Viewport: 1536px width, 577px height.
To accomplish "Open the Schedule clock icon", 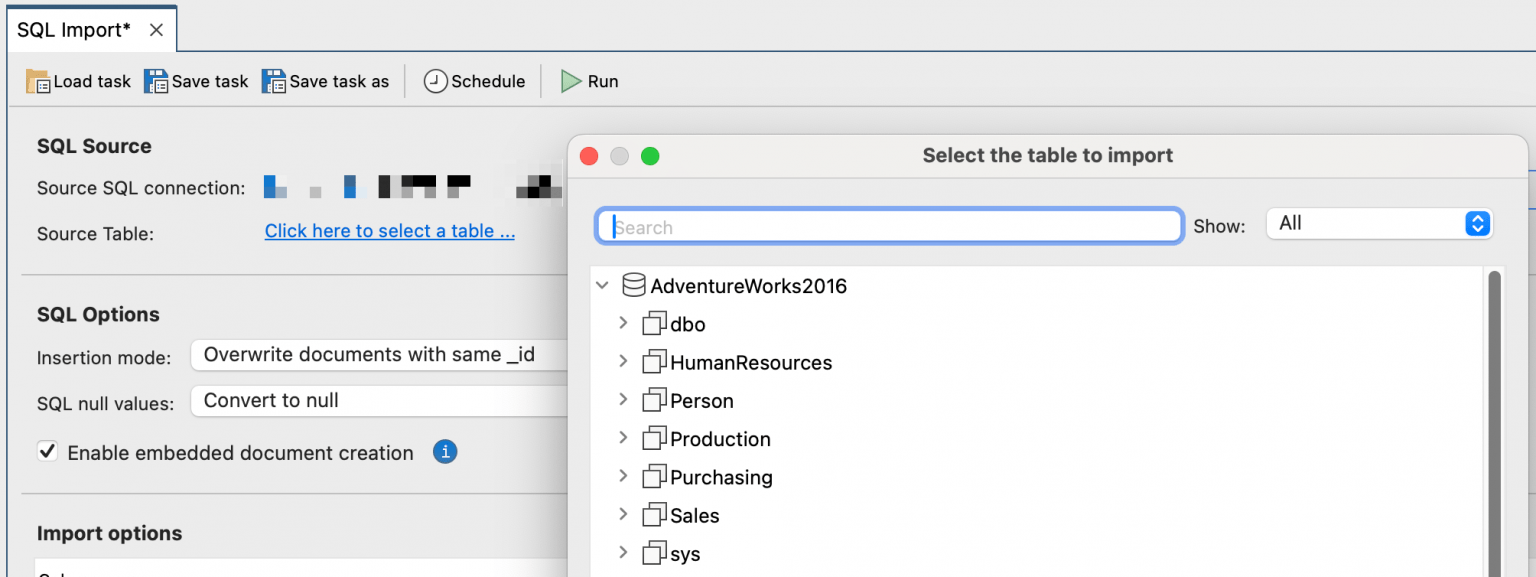I will click(x=435, y=82).
